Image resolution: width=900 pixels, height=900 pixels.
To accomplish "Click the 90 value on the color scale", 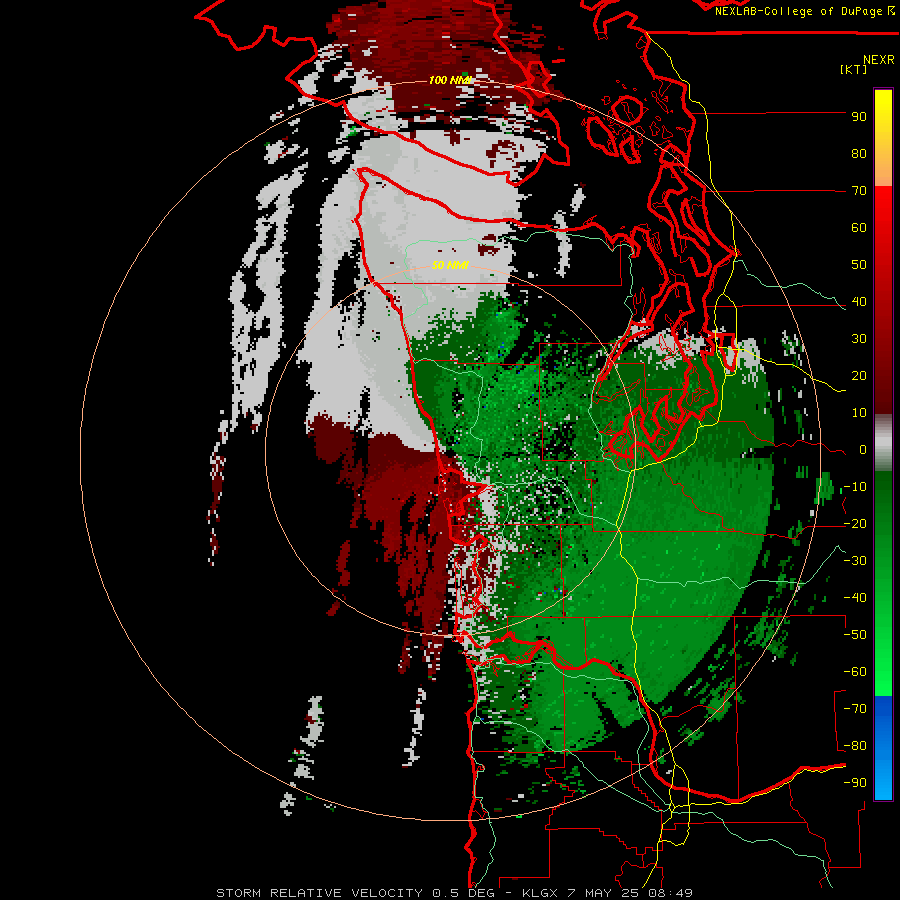I will coord(859,117).
